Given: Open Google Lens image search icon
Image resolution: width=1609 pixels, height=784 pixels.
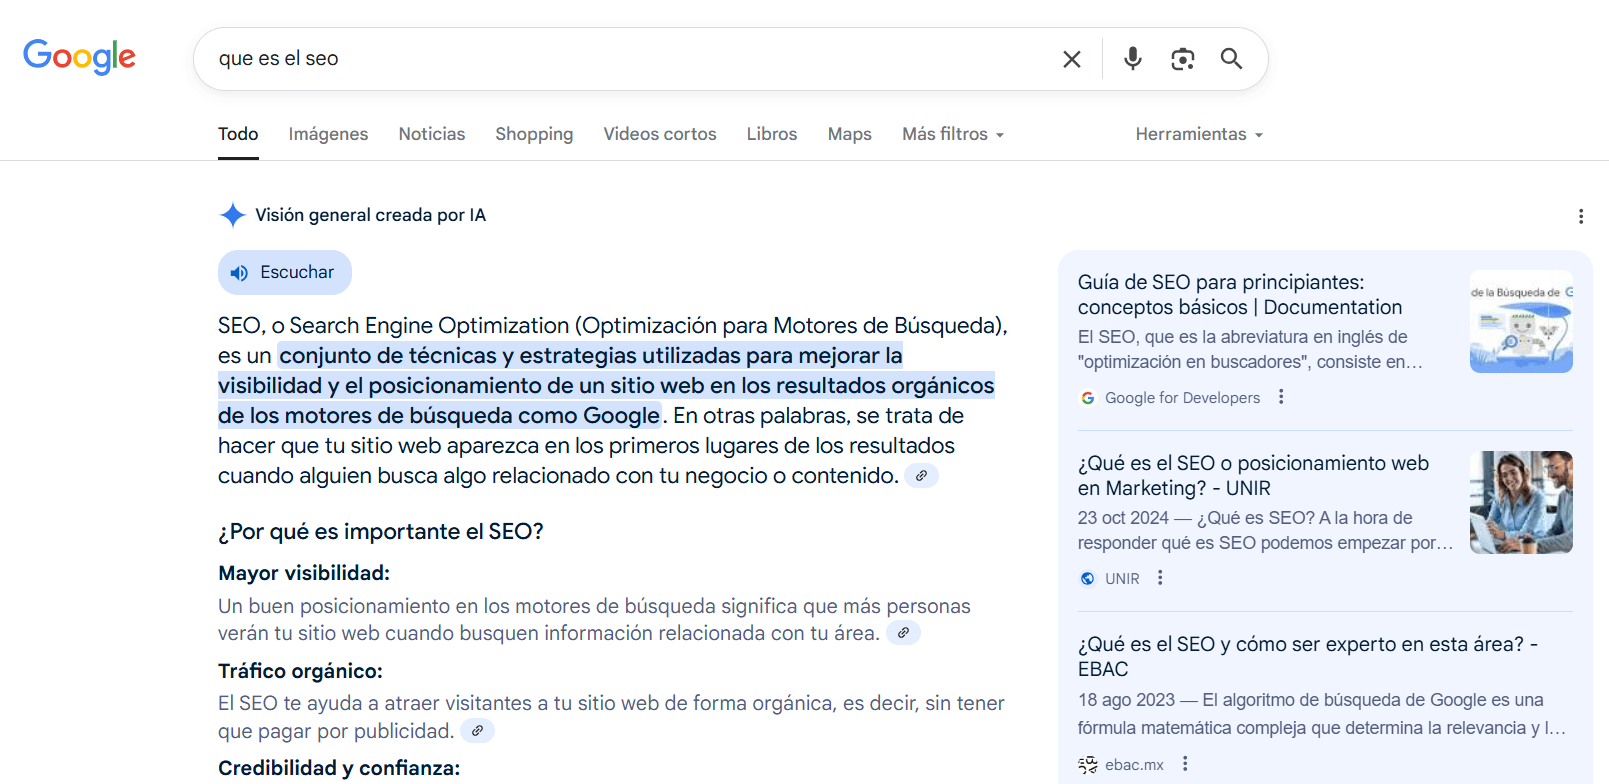Looking at the screenshot, I should 1183,59.
